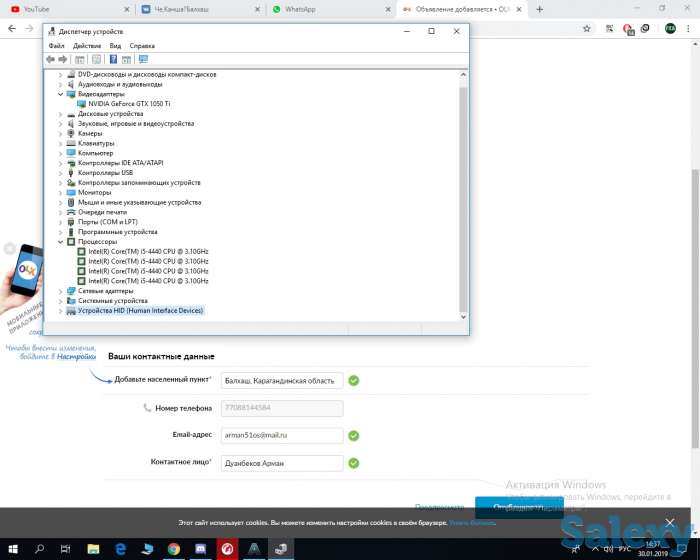700x560 pixels.
Task: Click the Back arrow in Device Manager toolbar
Action: click(x=51, y=59)
